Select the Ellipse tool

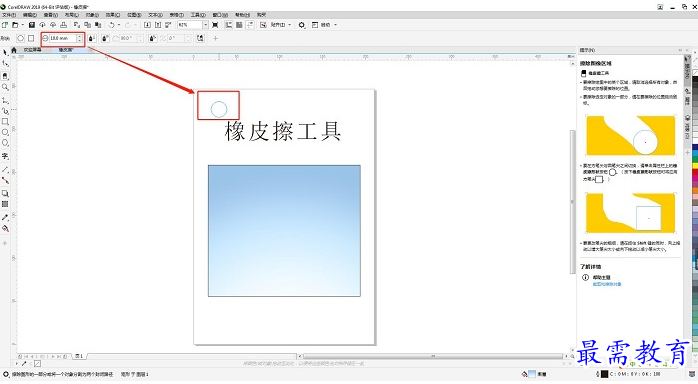point(5,132)
